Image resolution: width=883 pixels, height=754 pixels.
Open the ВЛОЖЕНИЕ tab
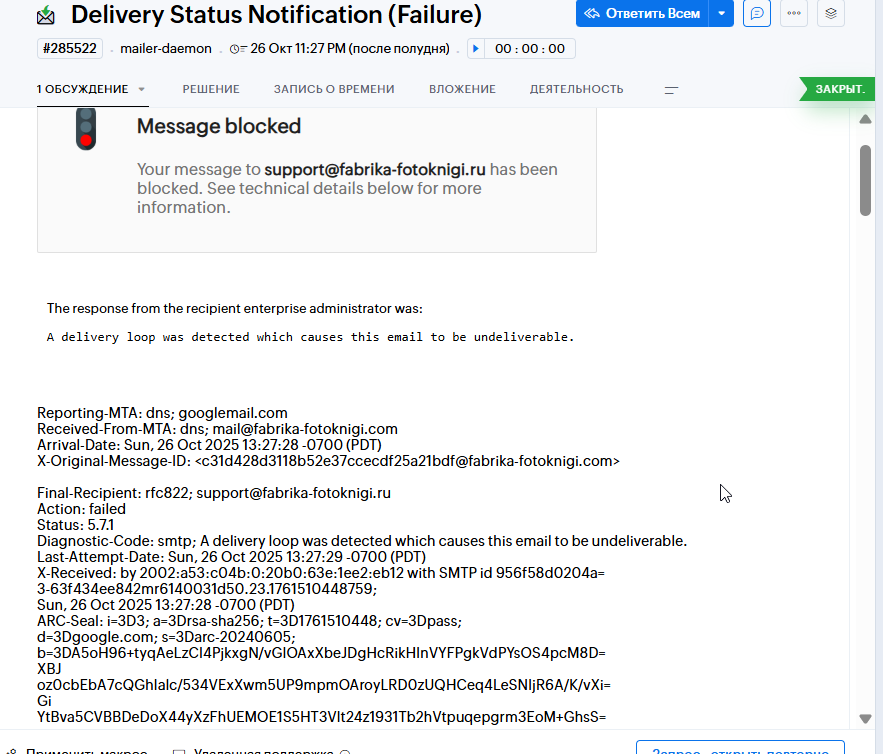coord(462,89)
